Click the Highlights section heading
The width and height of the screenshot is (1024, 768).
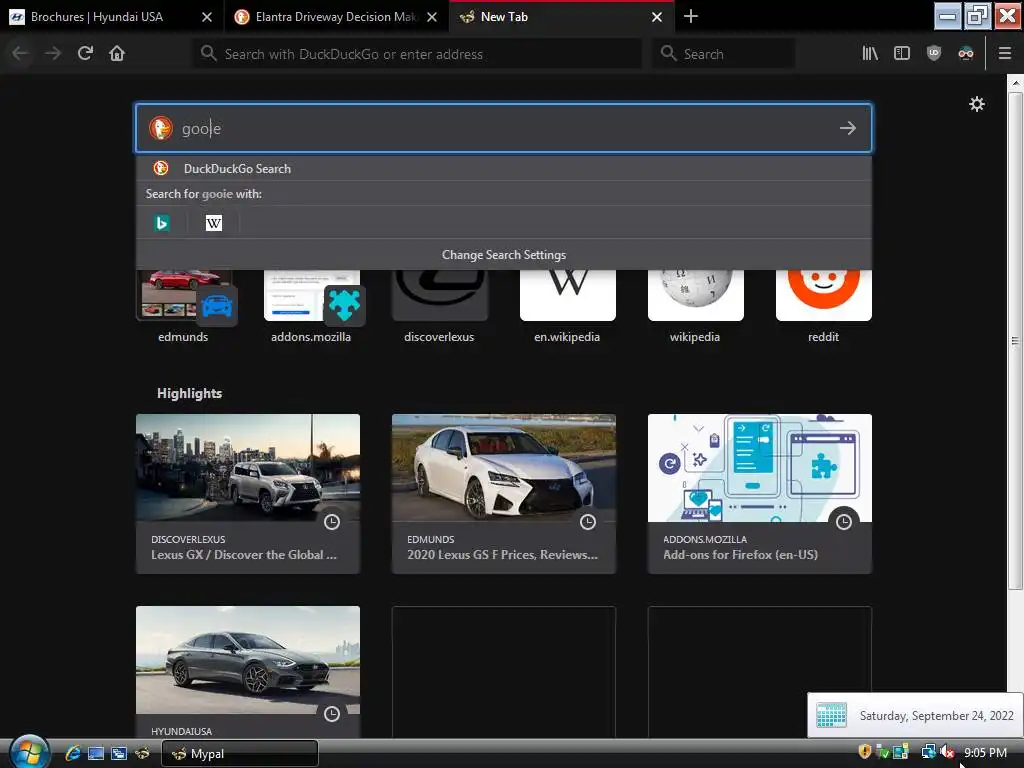pos(189,393)
